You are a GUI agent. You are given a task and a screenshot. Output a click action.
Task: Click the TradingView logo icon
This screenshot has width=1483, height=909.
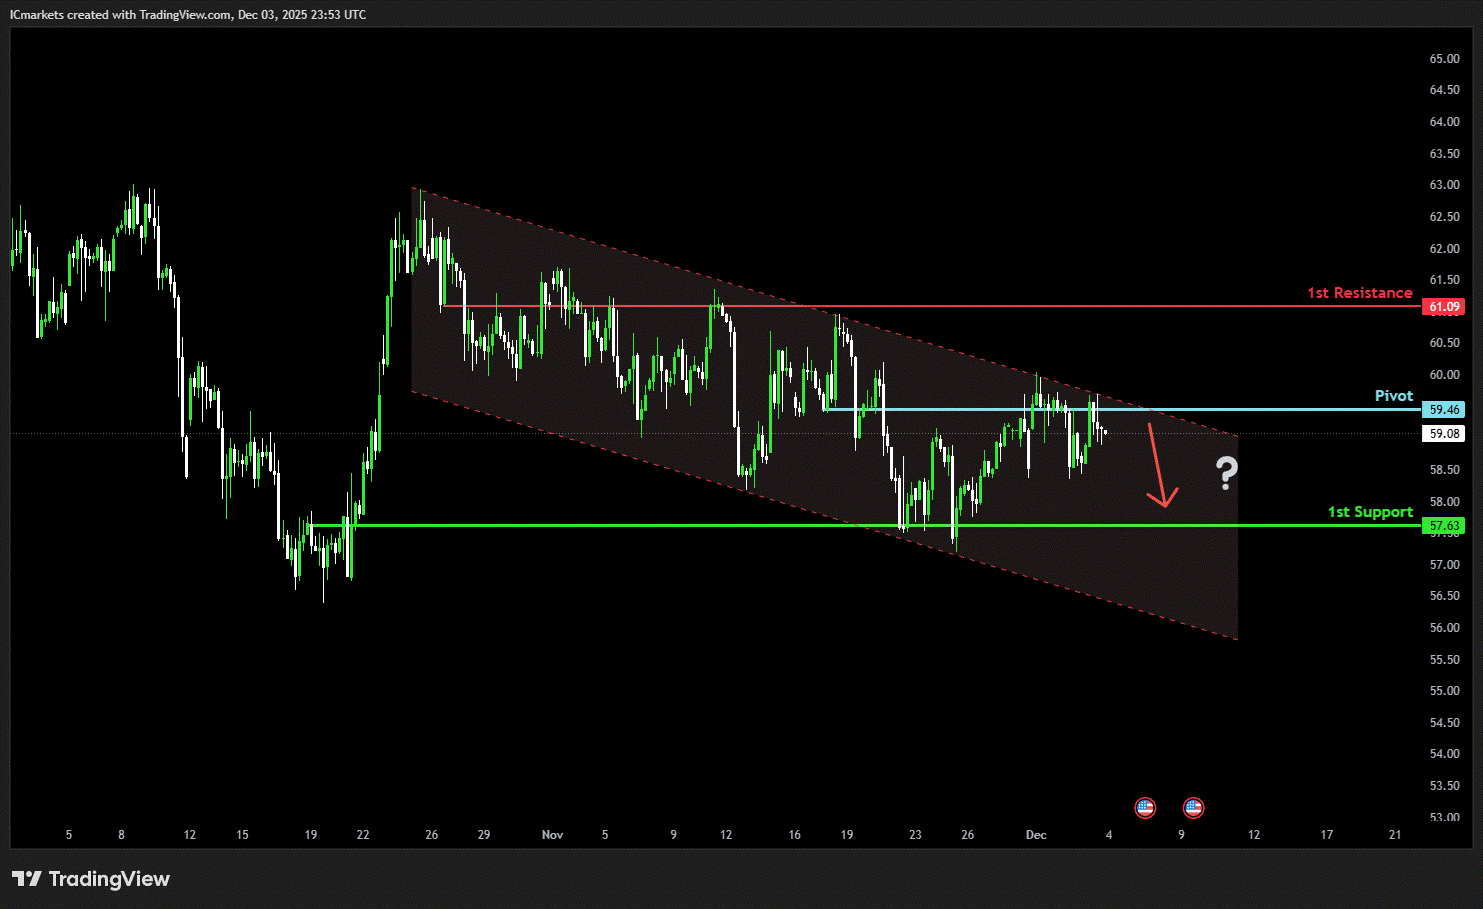tap(27, 879)
